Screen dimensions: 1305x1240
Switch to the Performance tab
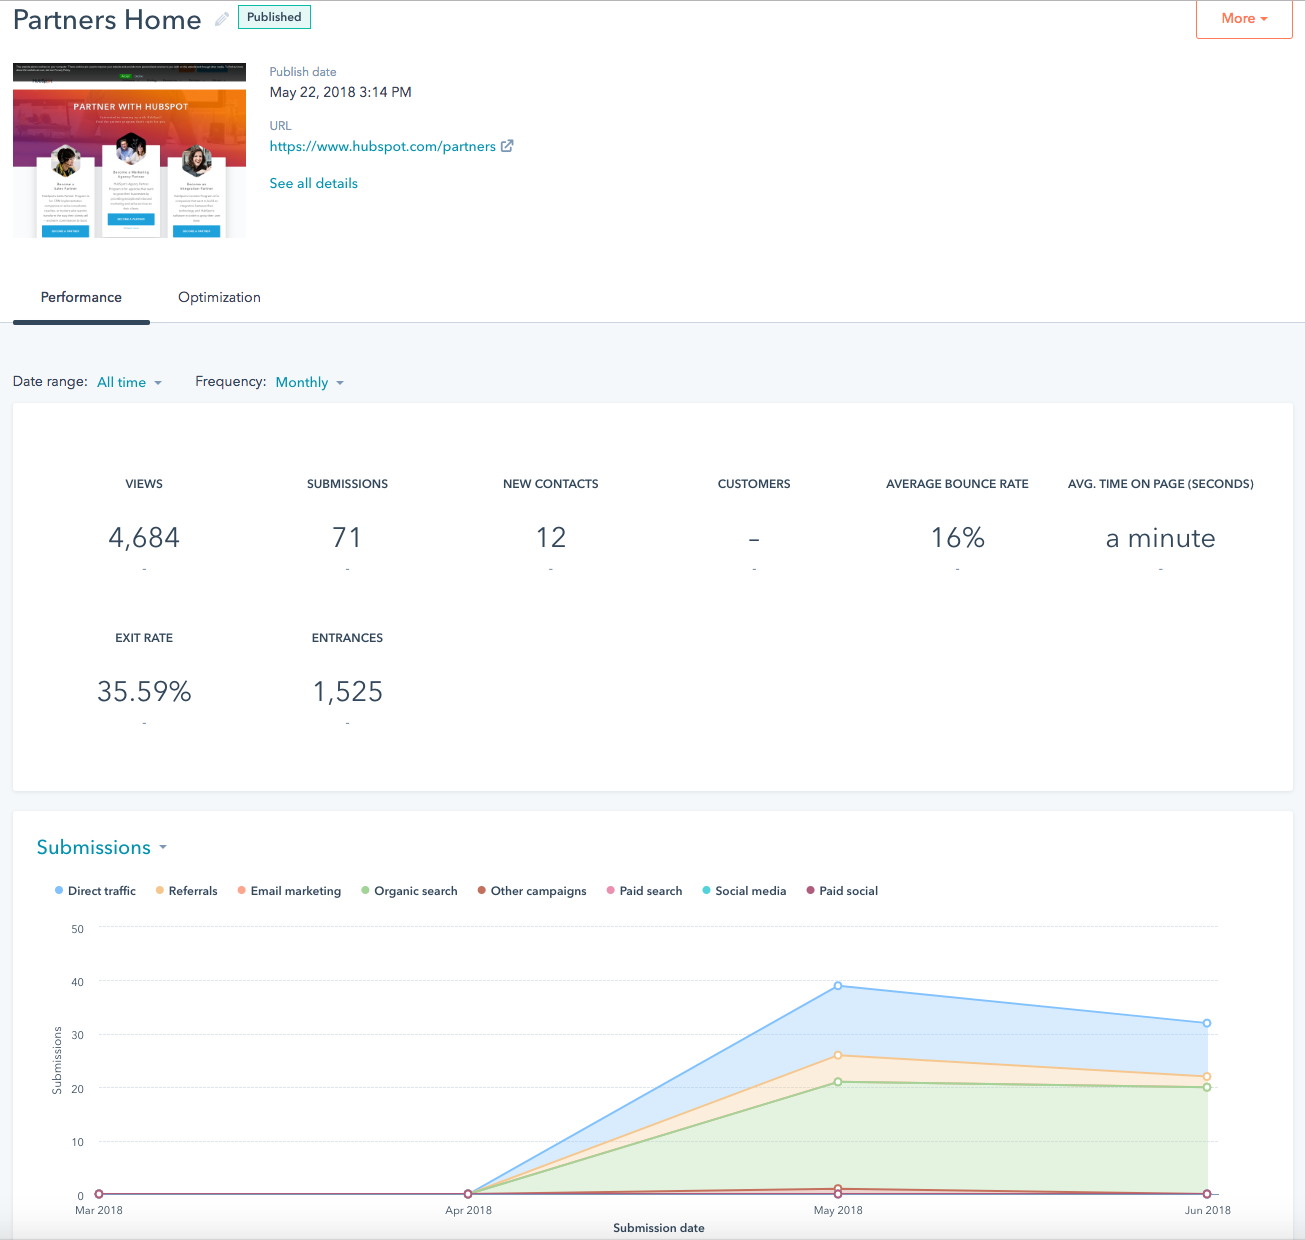tap(81, 297)
